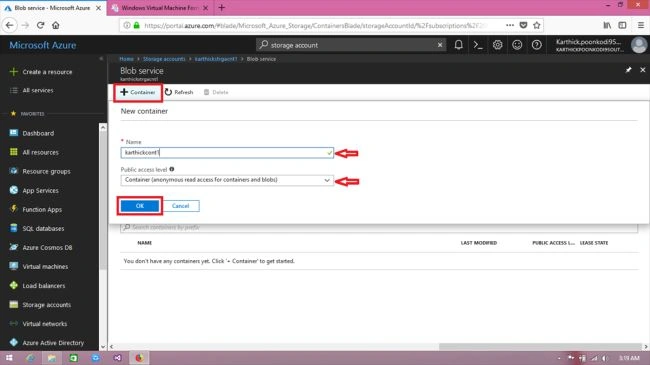Pin the Blob service blade
The height and width of the screenshot is (365, 650).
click(x=628, y=70)
